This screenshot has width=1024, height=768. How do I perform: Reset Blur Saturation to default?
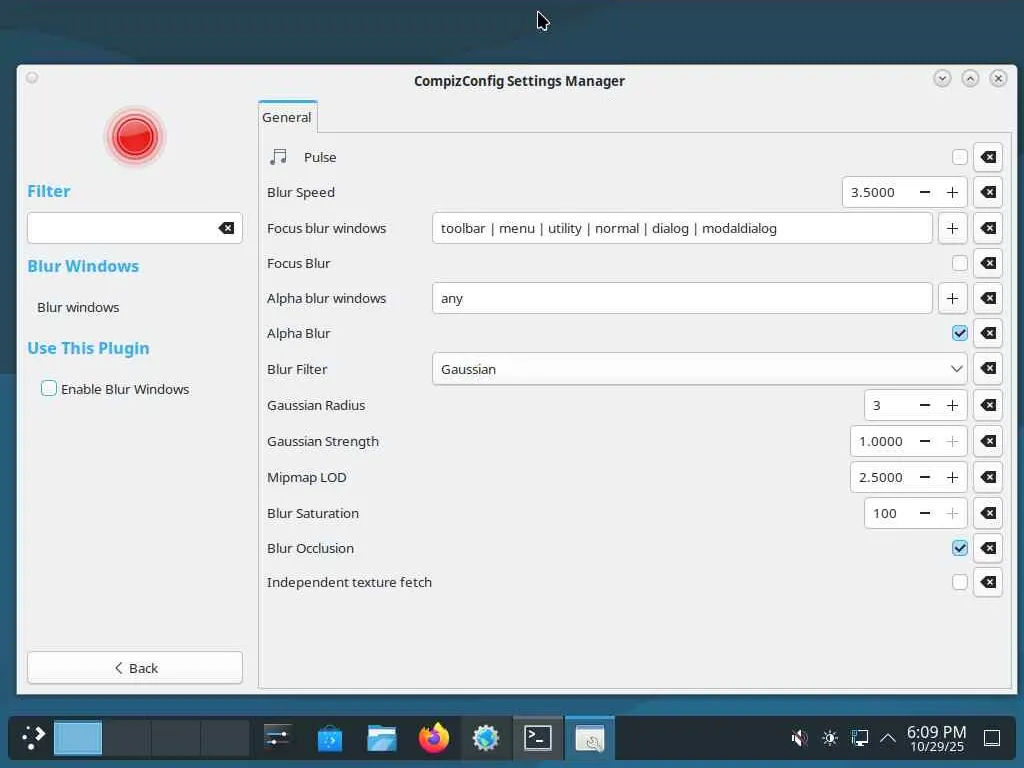point(987,513)
